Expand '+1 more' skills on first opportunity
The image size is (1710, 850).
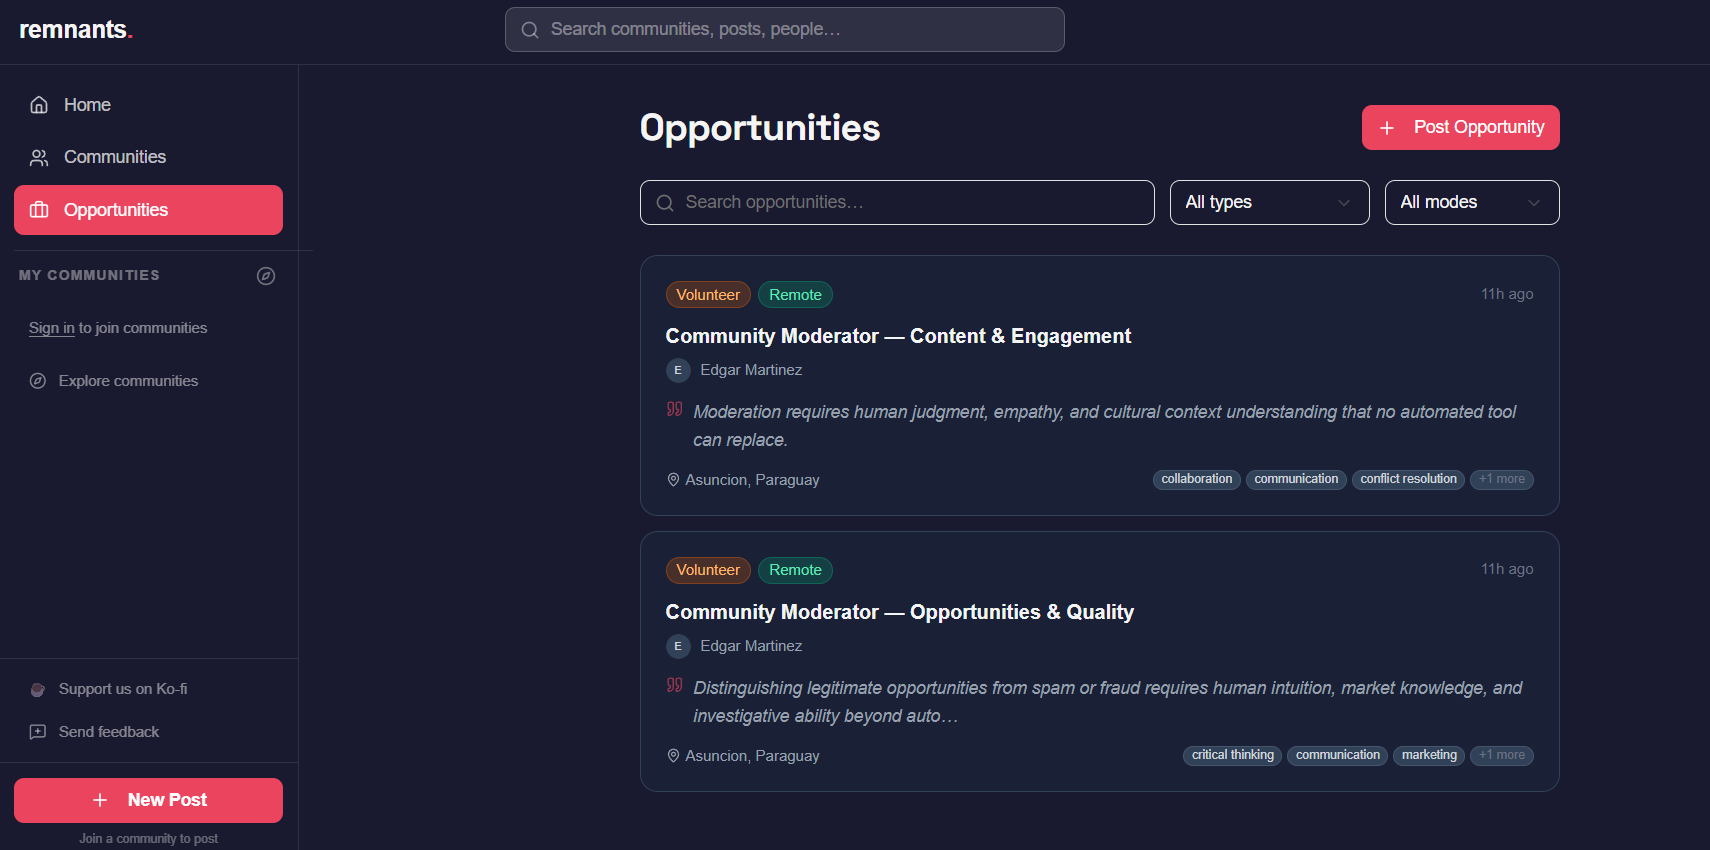pos(1501,479)
